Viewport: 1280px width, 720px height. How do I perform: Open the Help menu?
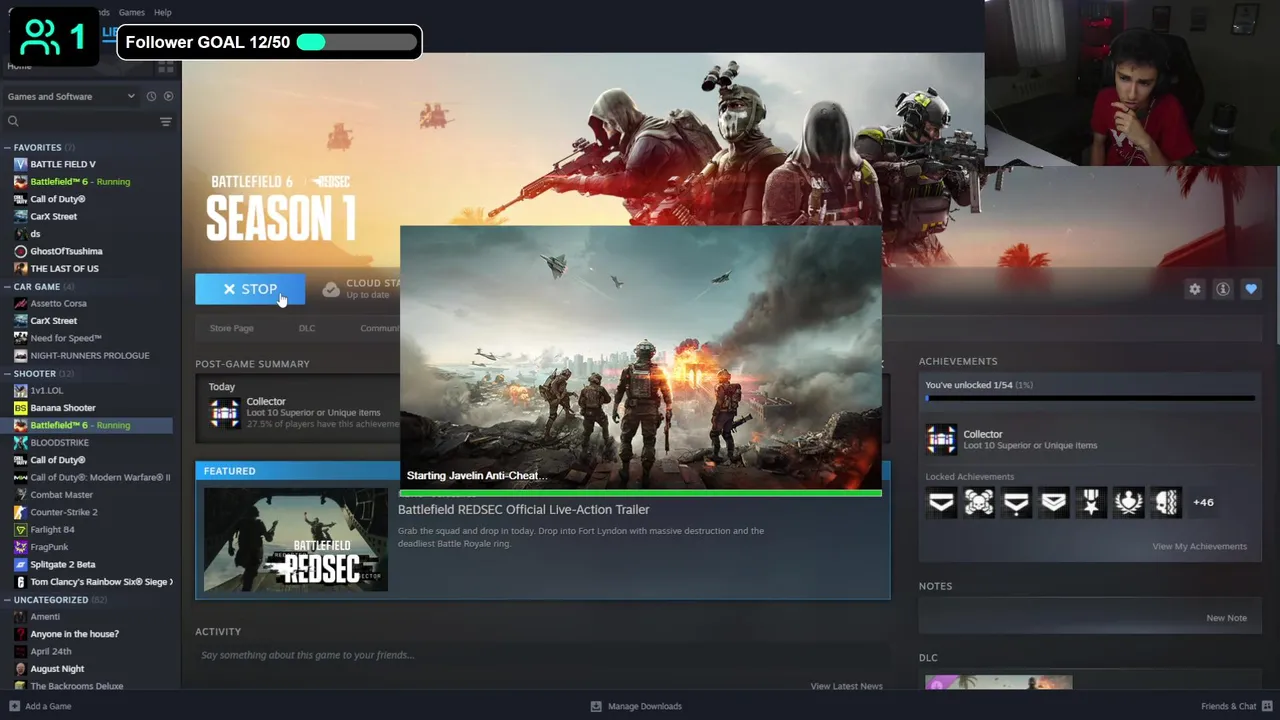pos(163,12)
